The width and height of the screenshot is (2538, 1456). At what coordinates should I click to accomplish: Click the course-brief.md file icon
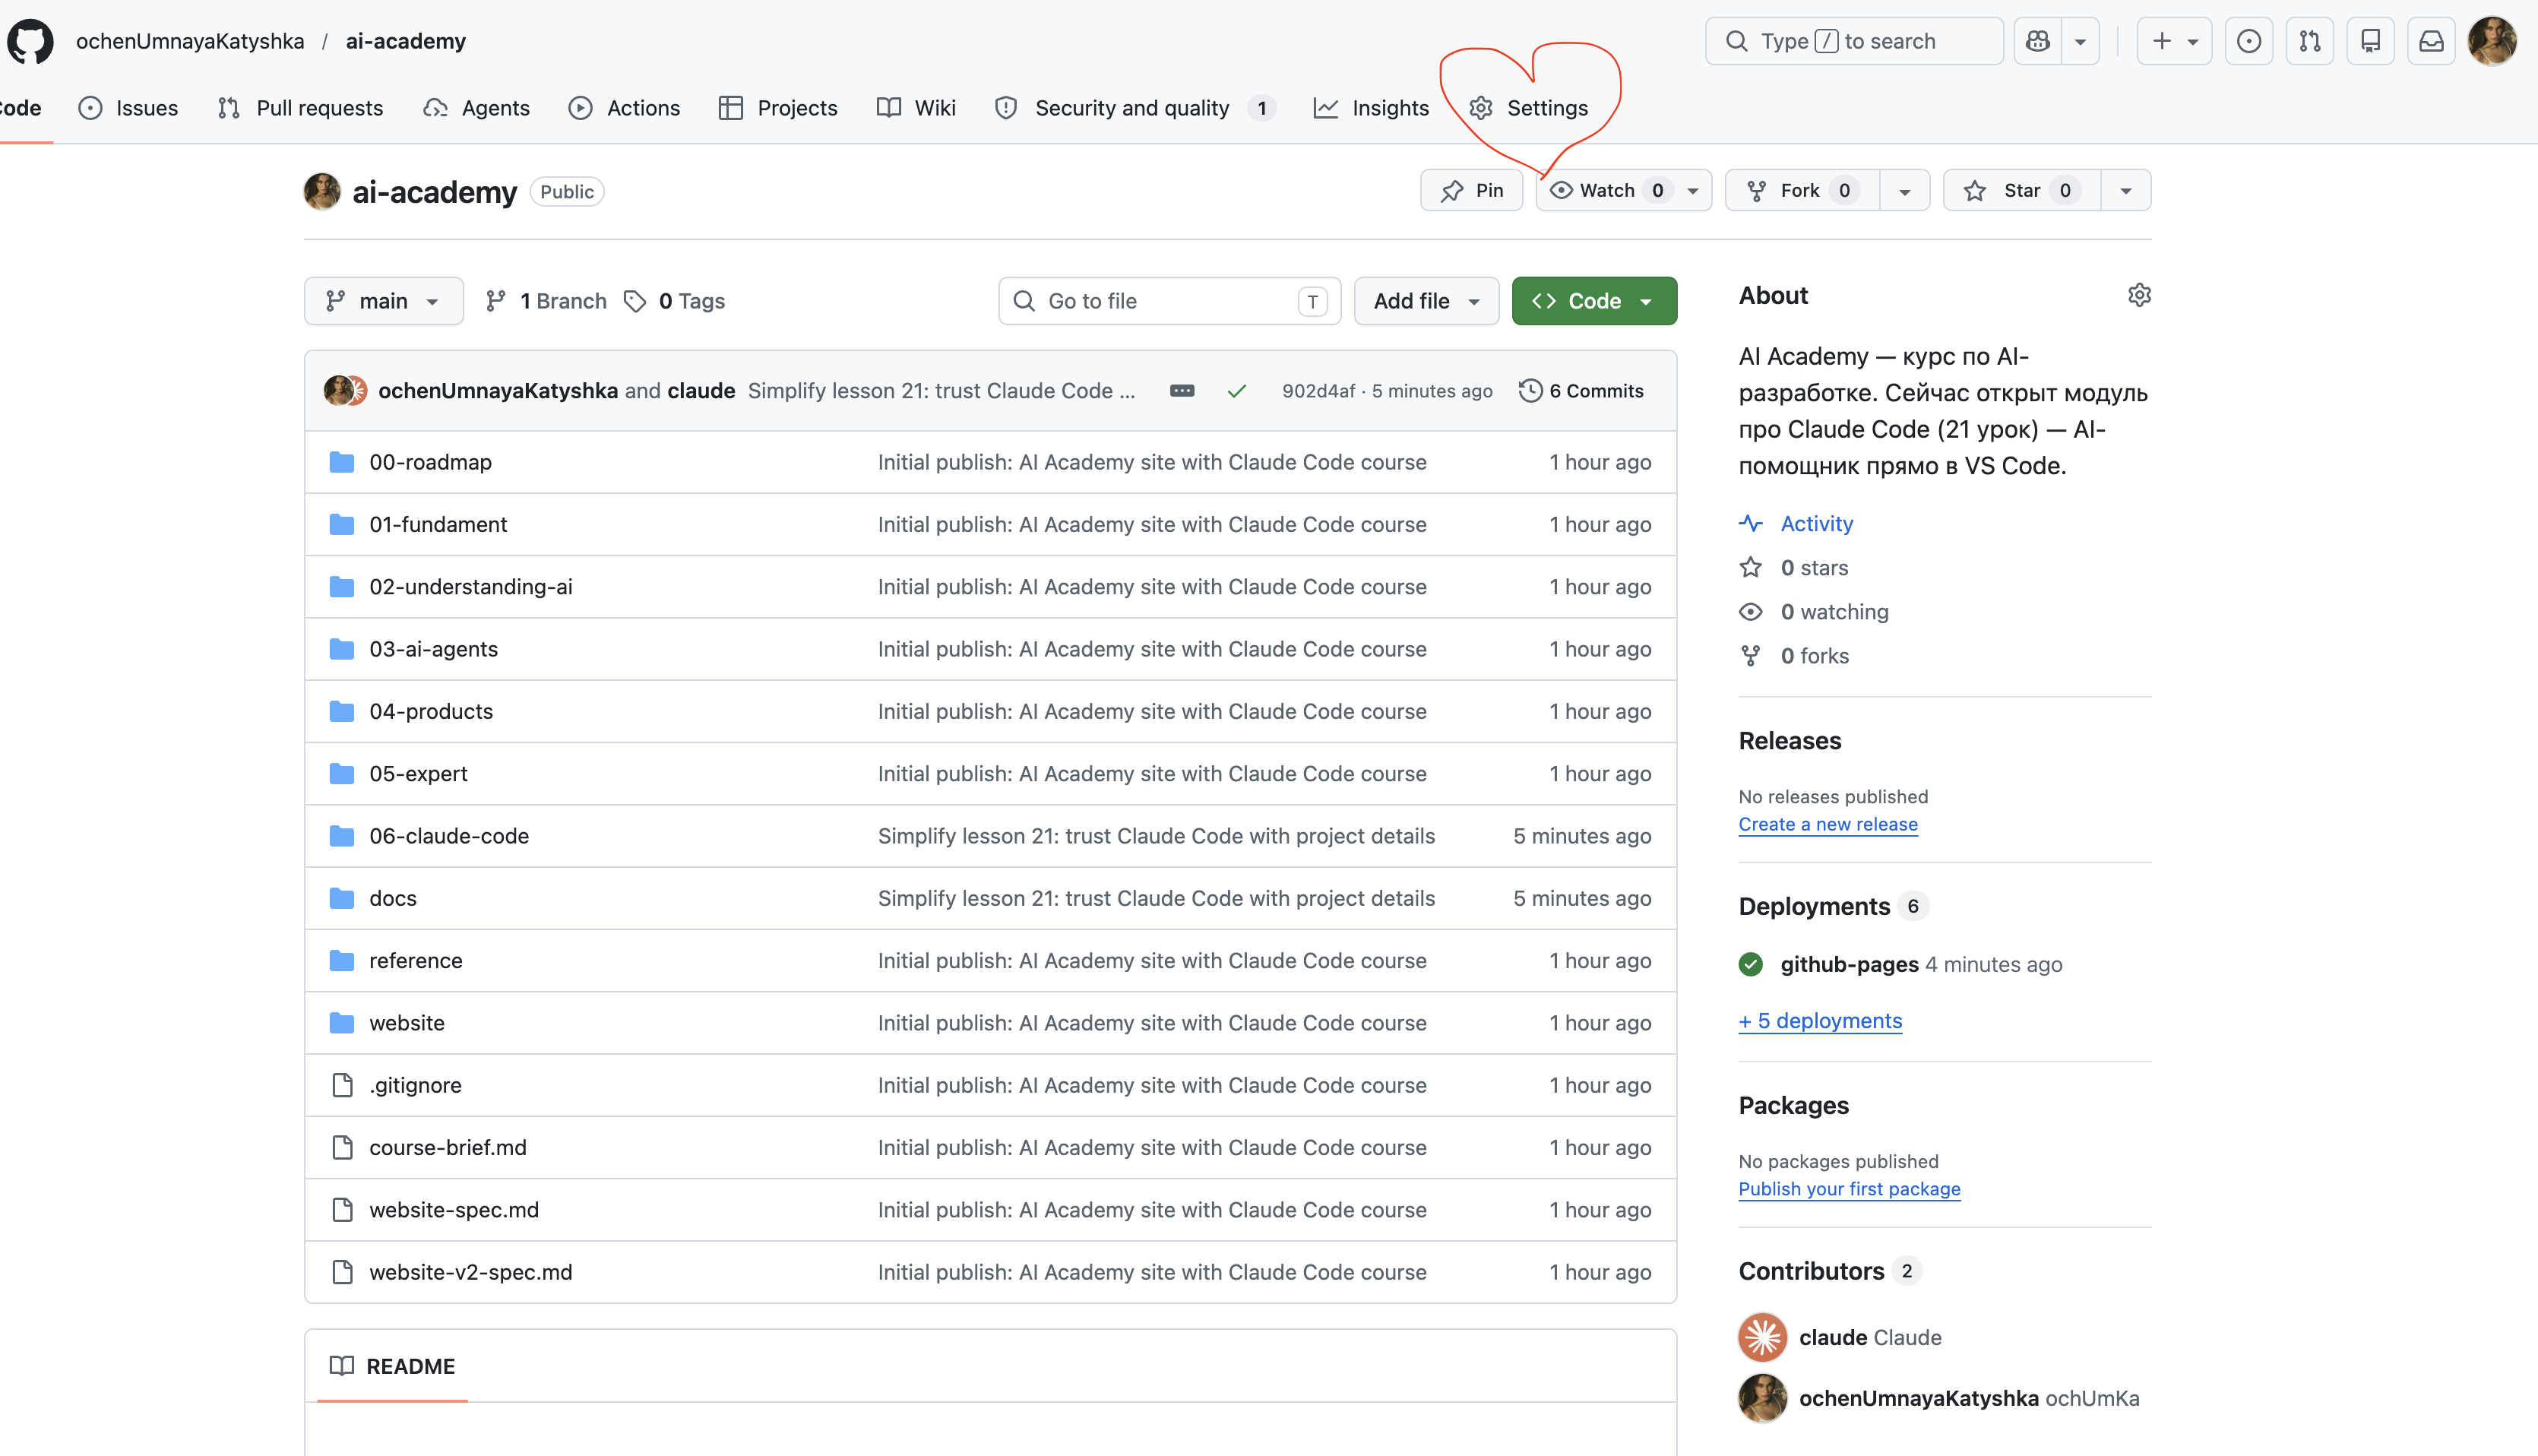[342, 1147]
